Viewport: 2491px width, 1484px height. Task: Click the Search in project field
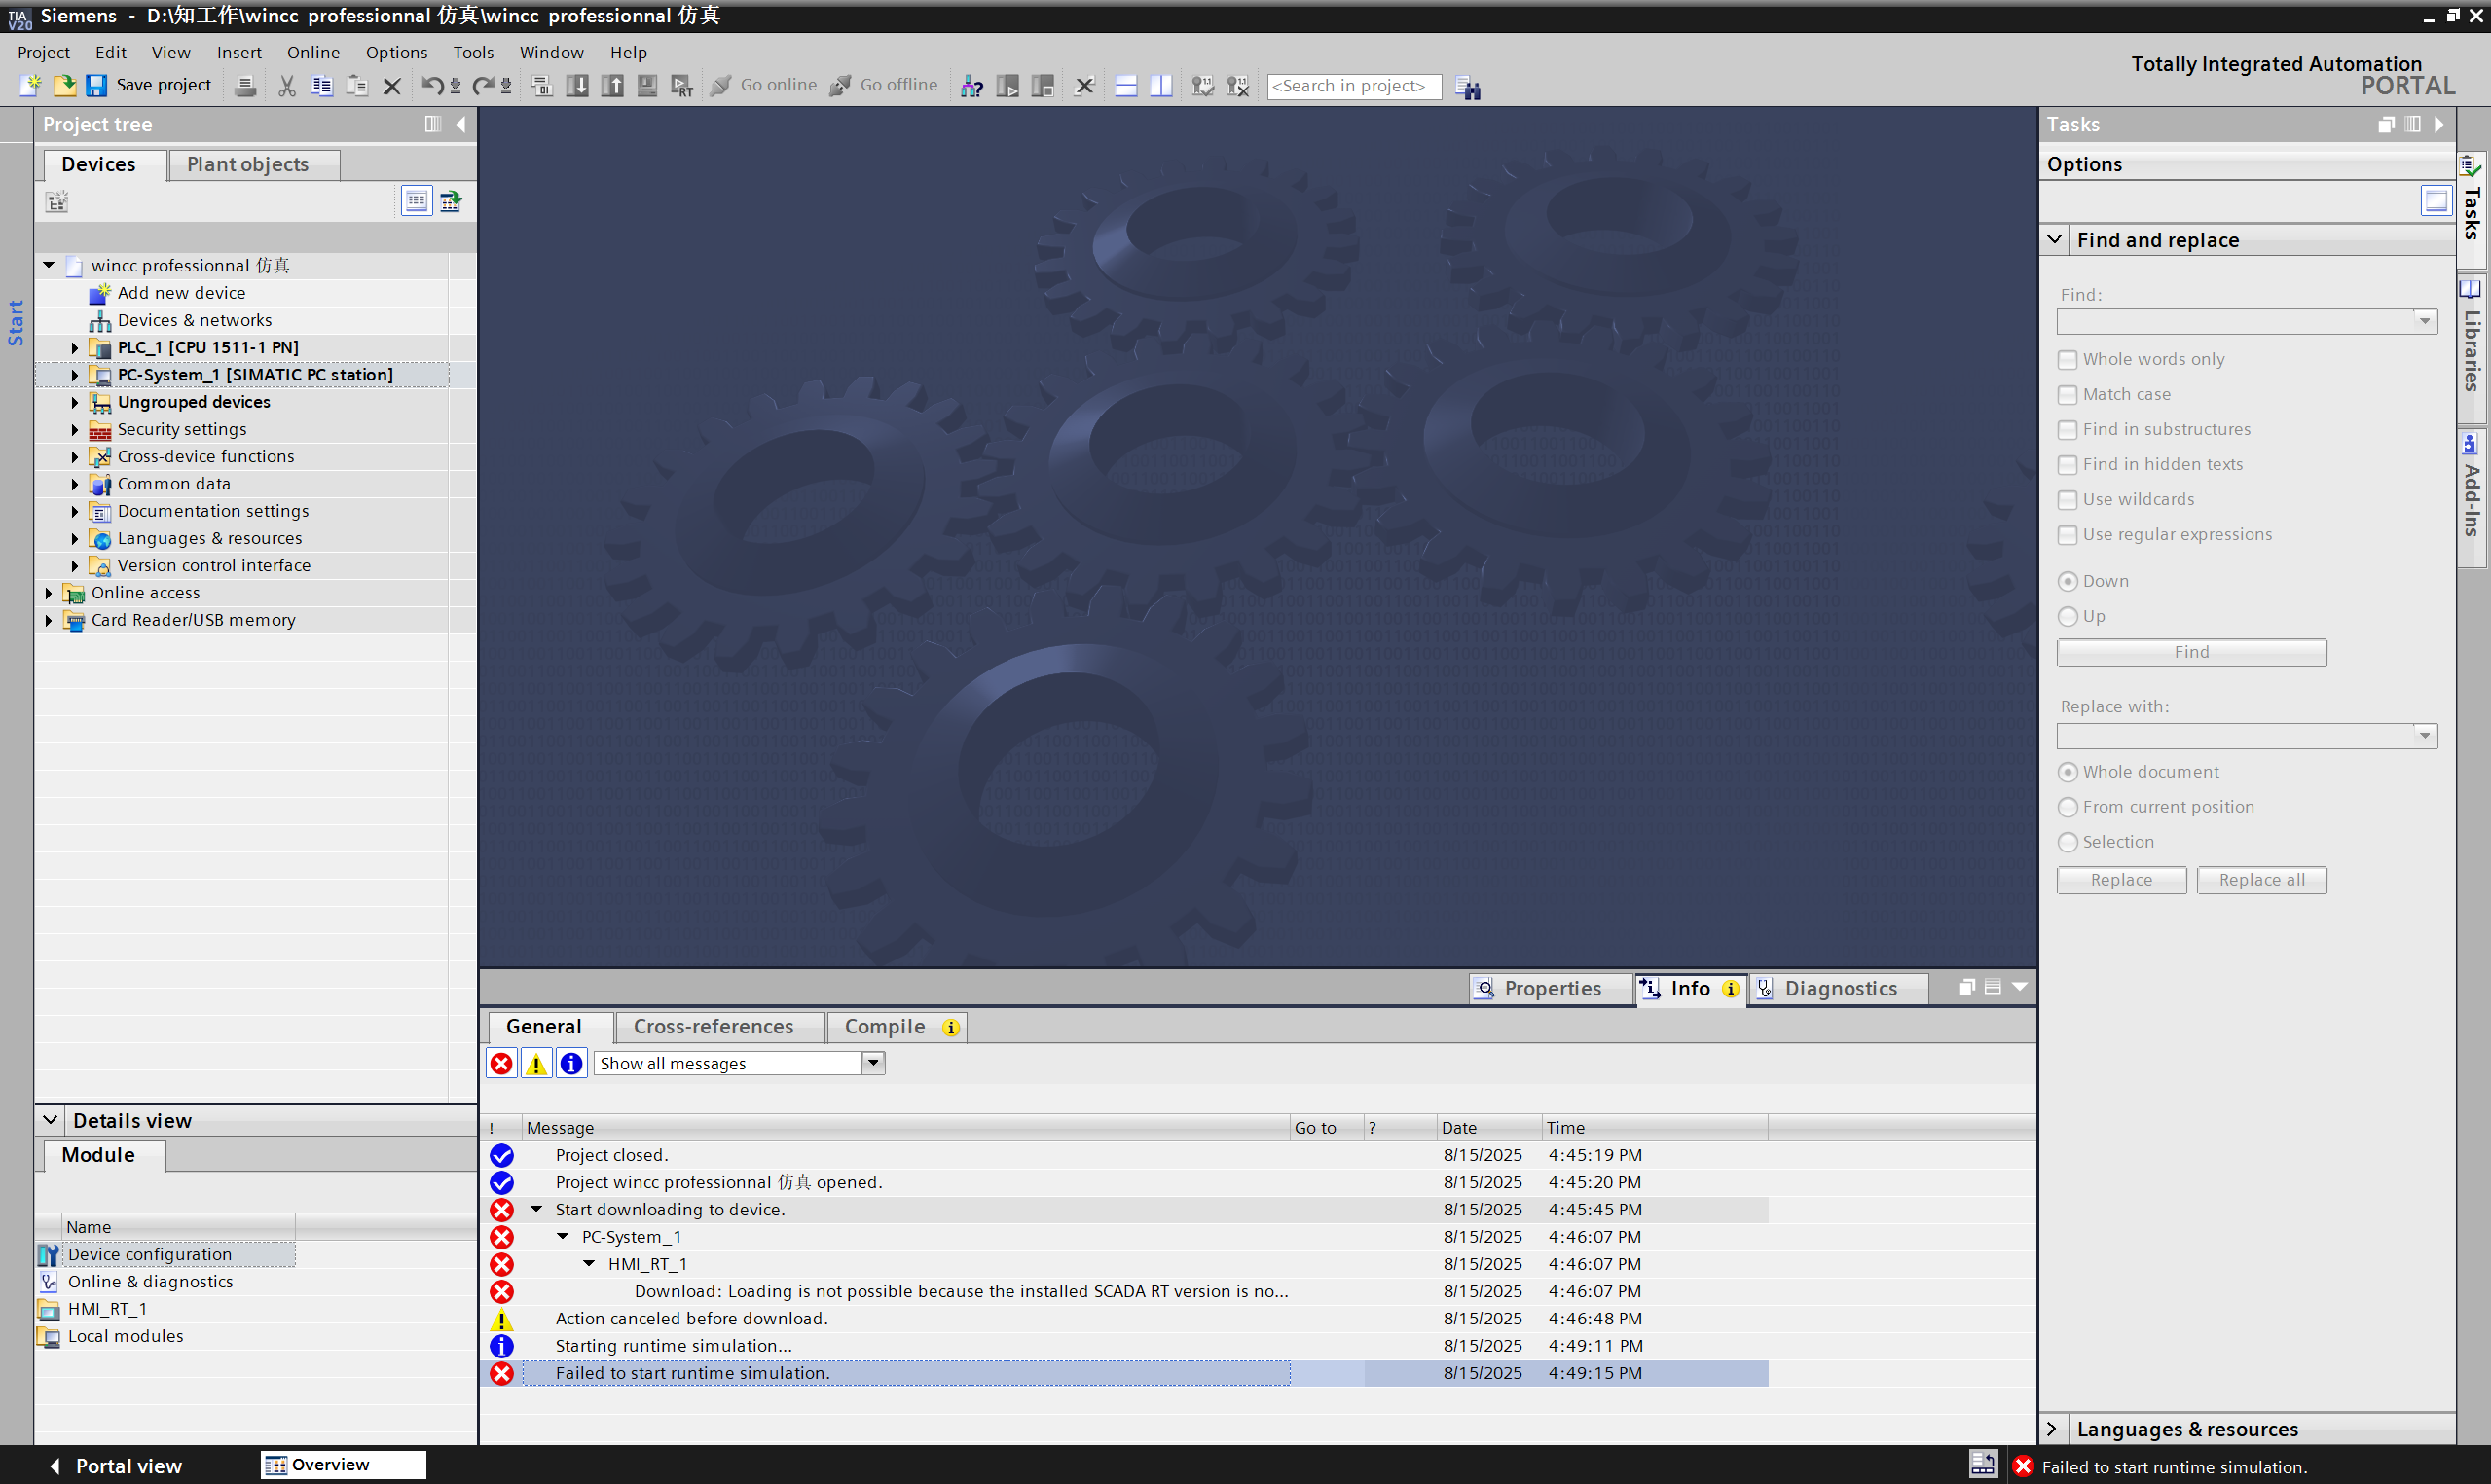coord(1353,86)
